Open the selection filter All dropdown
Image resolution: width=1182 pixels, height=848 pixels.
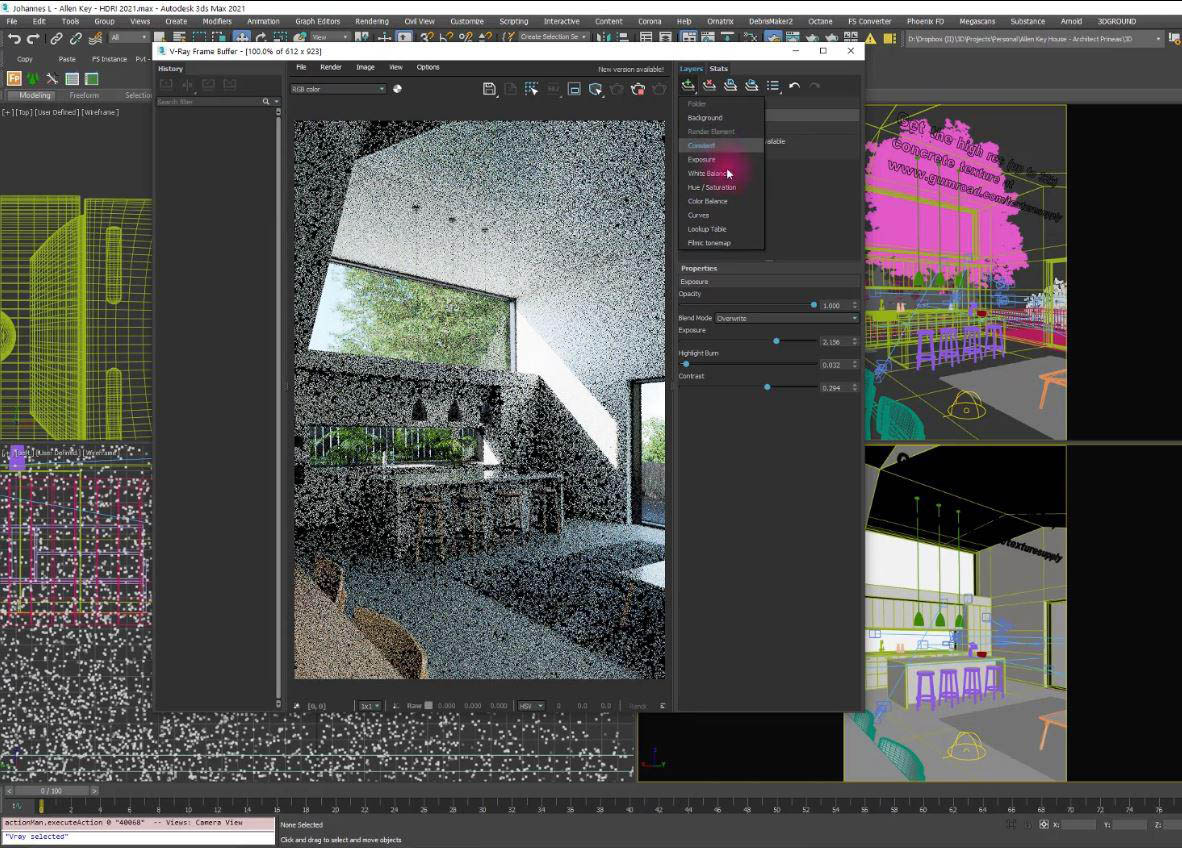(x=127, y=38)
